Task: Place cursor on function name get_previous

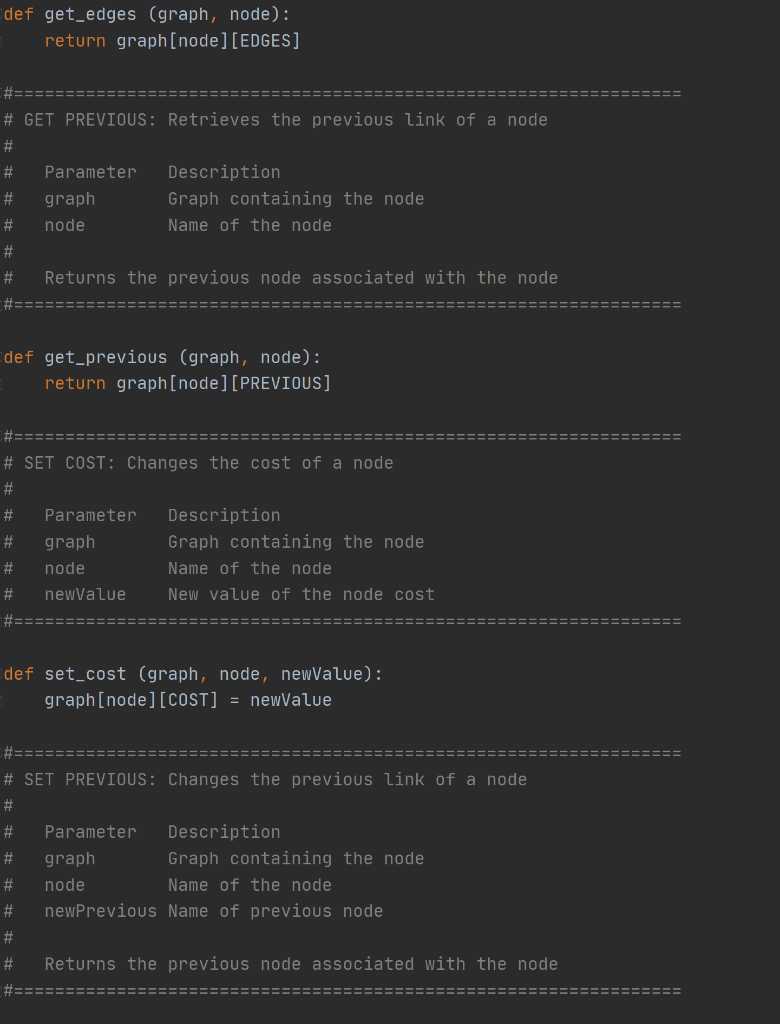Action: (x=106, y=357)
